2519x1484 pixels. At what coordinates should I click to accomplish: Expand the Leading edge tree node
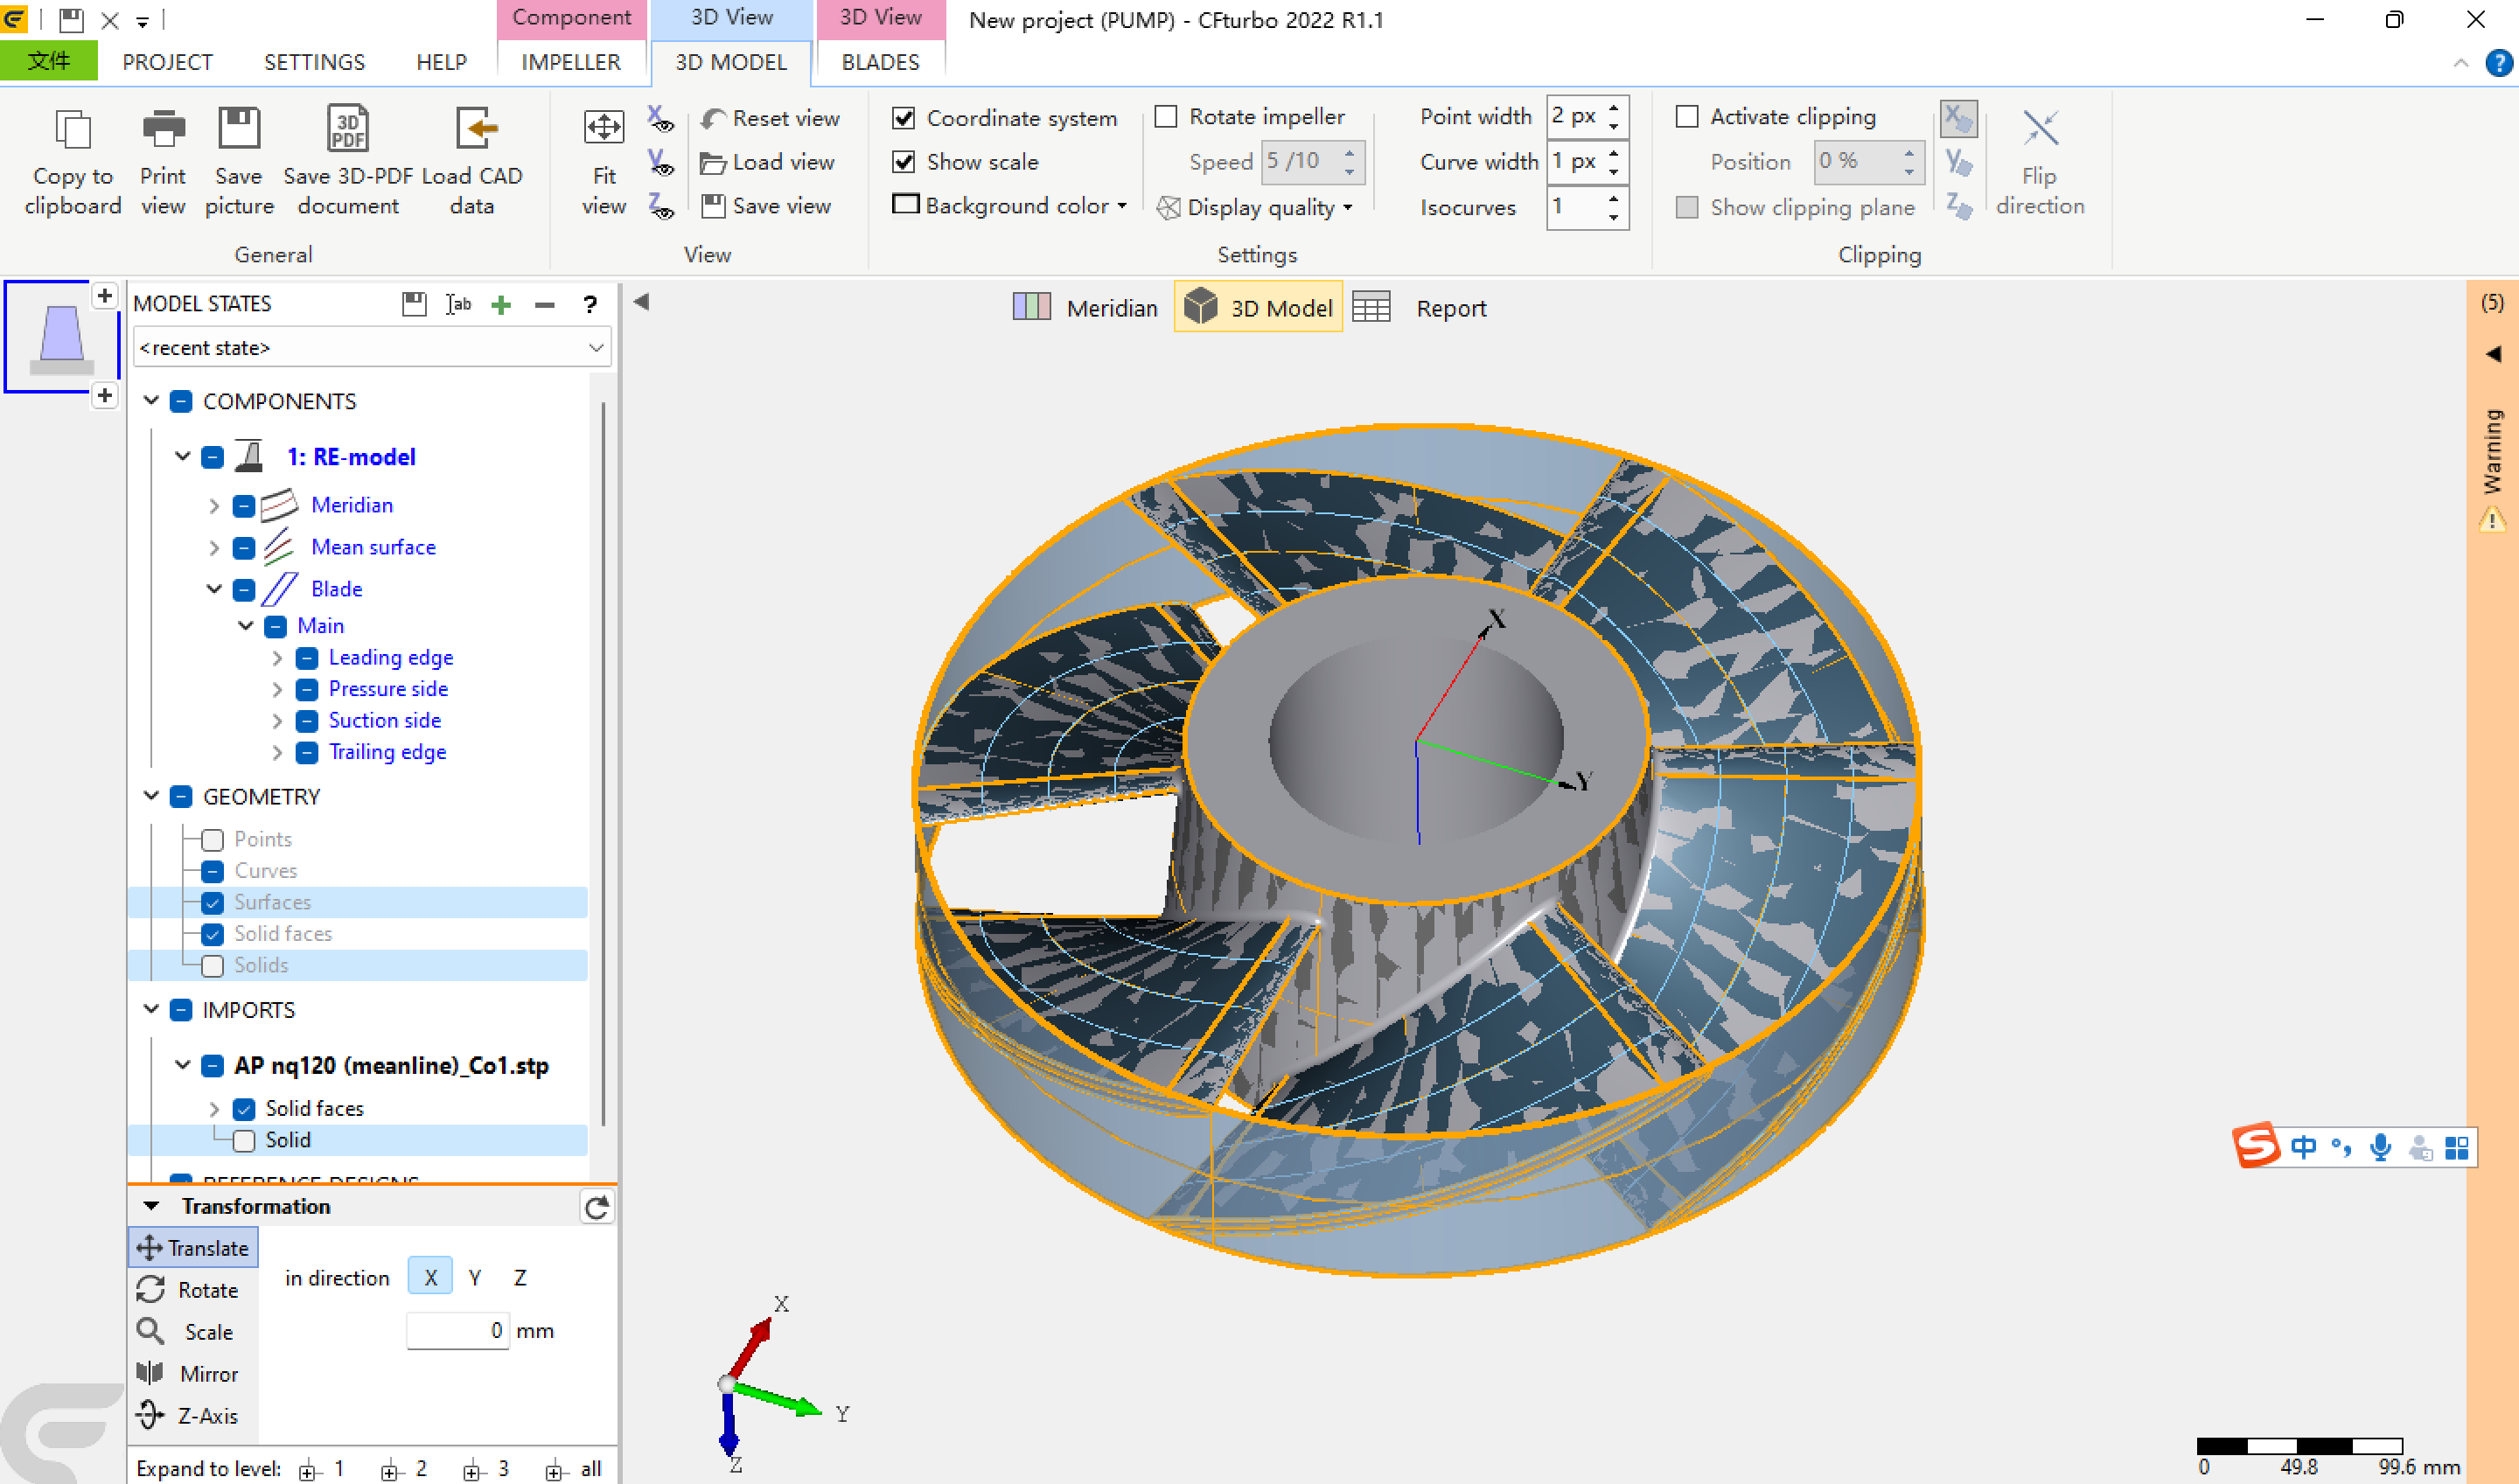pyautogui.click(x=277, y=658)
